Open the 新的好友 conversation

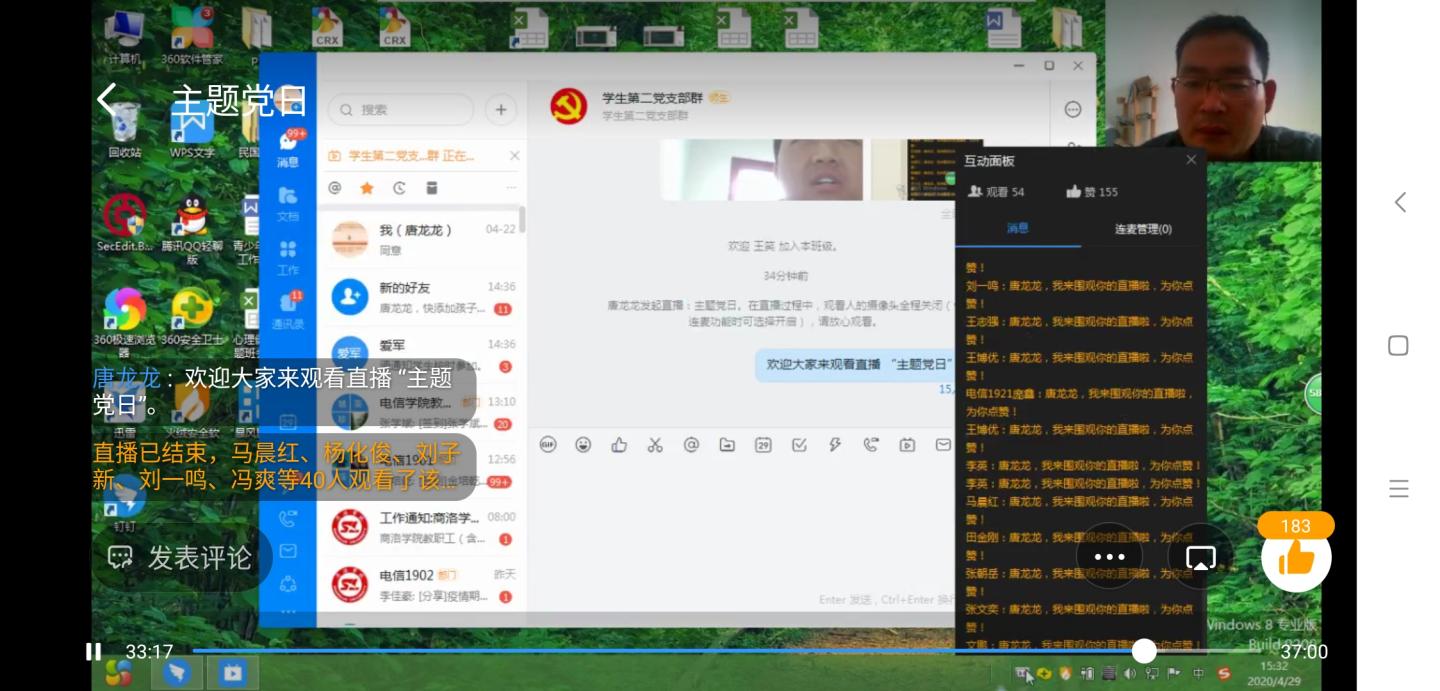(x=420, y=297)
